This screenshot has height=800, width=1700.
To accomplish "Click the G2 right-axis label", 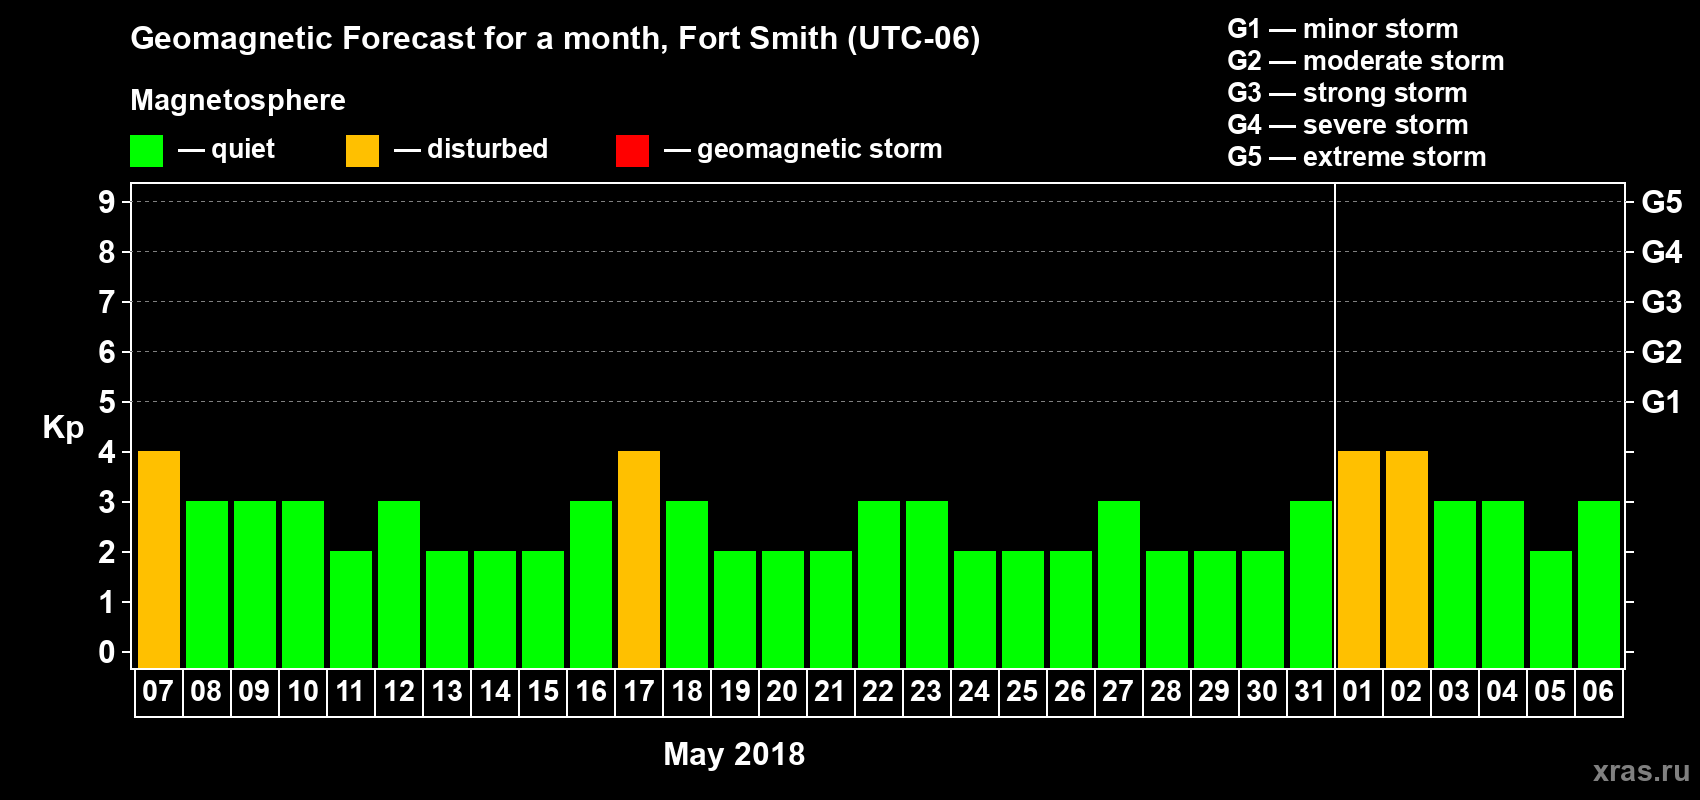I will 1662,352.
